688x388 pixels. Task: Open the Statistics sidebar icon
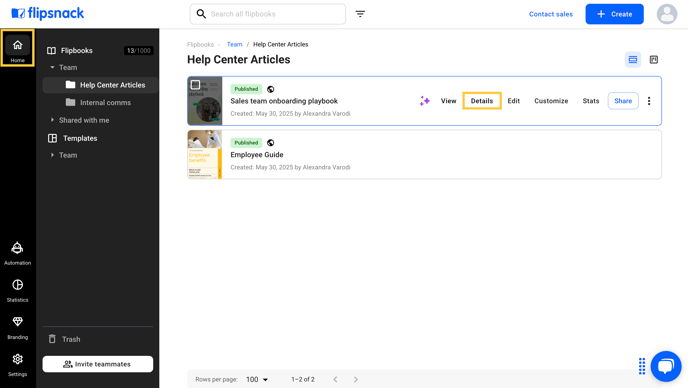click(18, 291)
